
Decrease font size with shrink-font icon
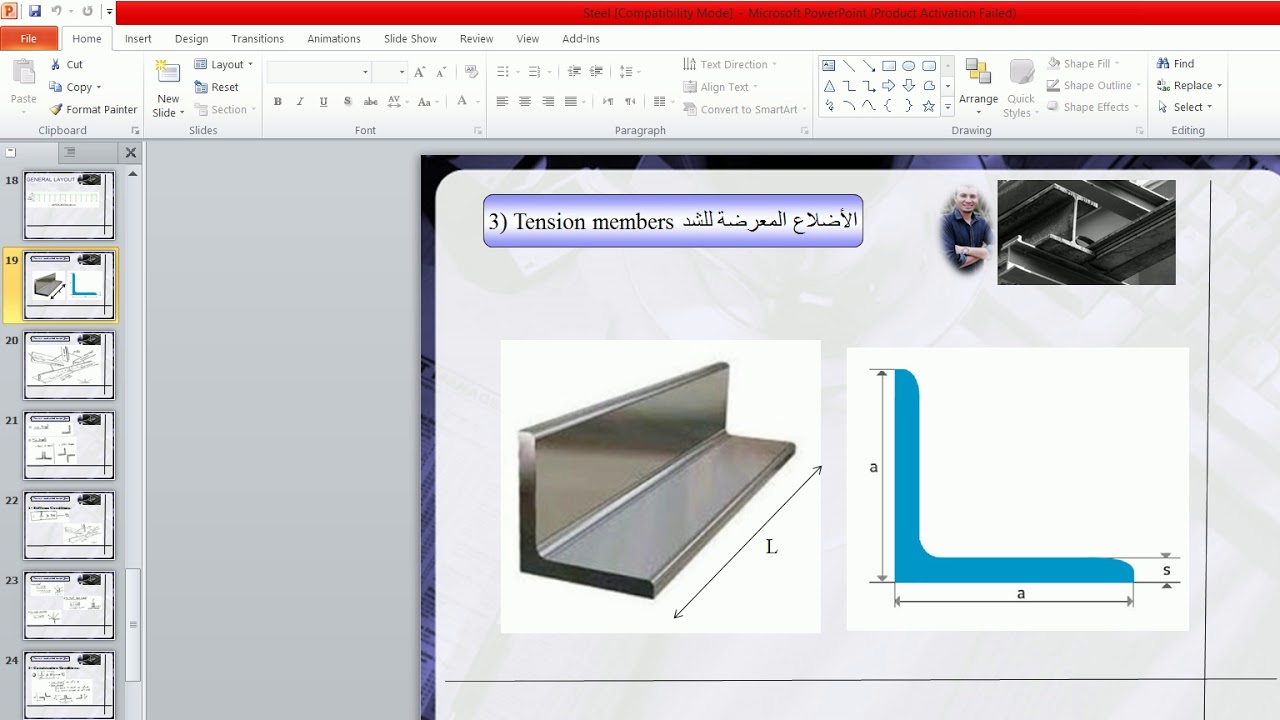point(441,72)
